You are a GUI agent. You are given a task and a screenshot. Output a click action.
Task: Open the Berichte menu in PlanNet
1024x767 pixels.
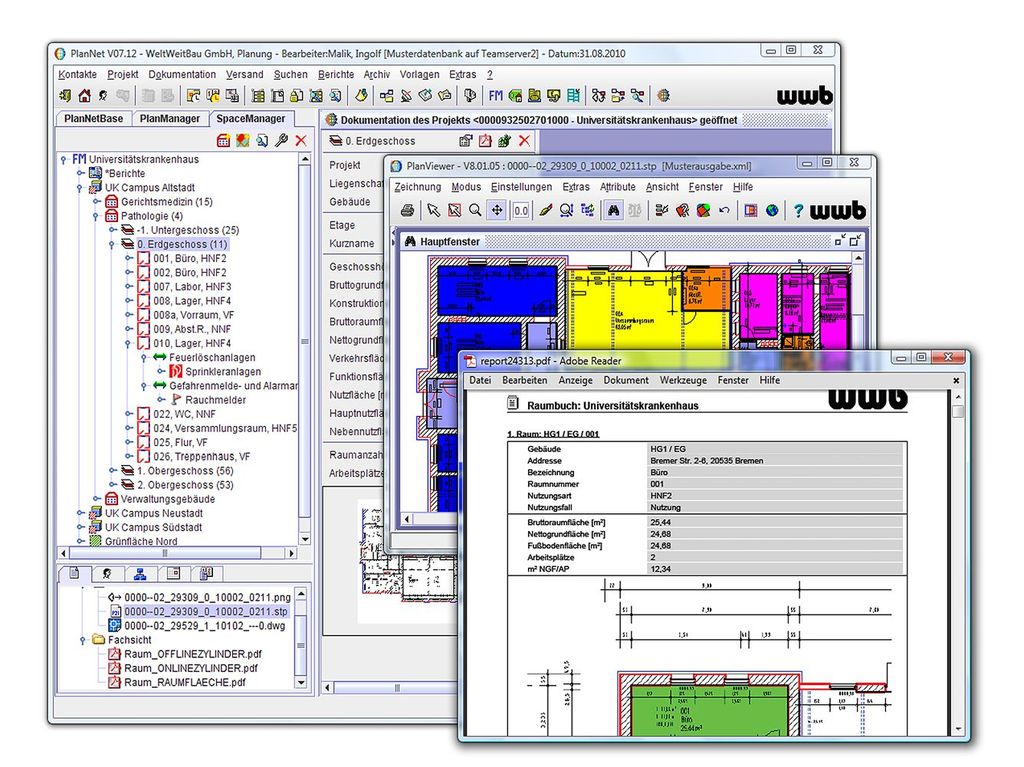tap(336, 74)
